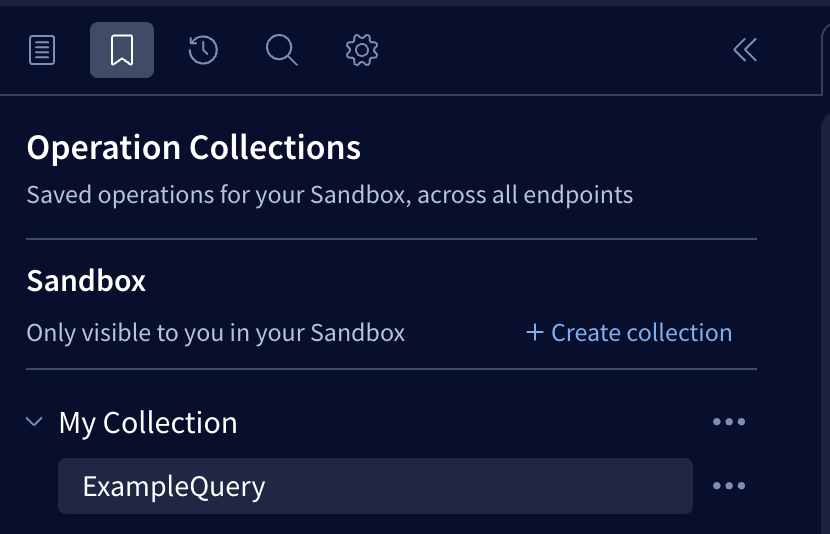The image size is (830, 534).
Task: Click the divider line above My Collection
Action: pos(391,369)
